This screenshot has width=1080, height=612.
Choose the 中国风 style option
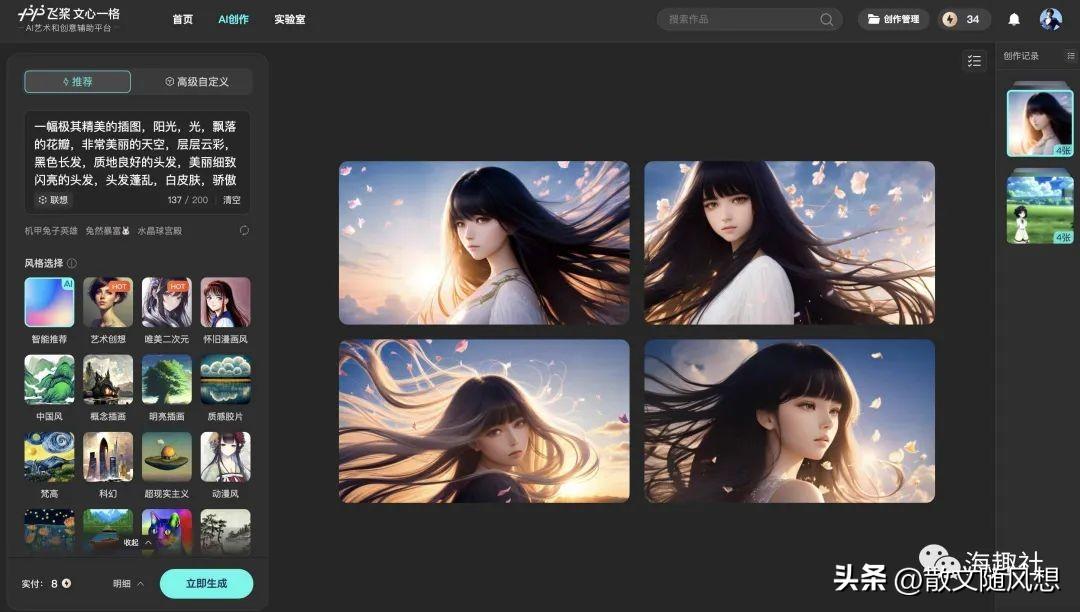49,380
